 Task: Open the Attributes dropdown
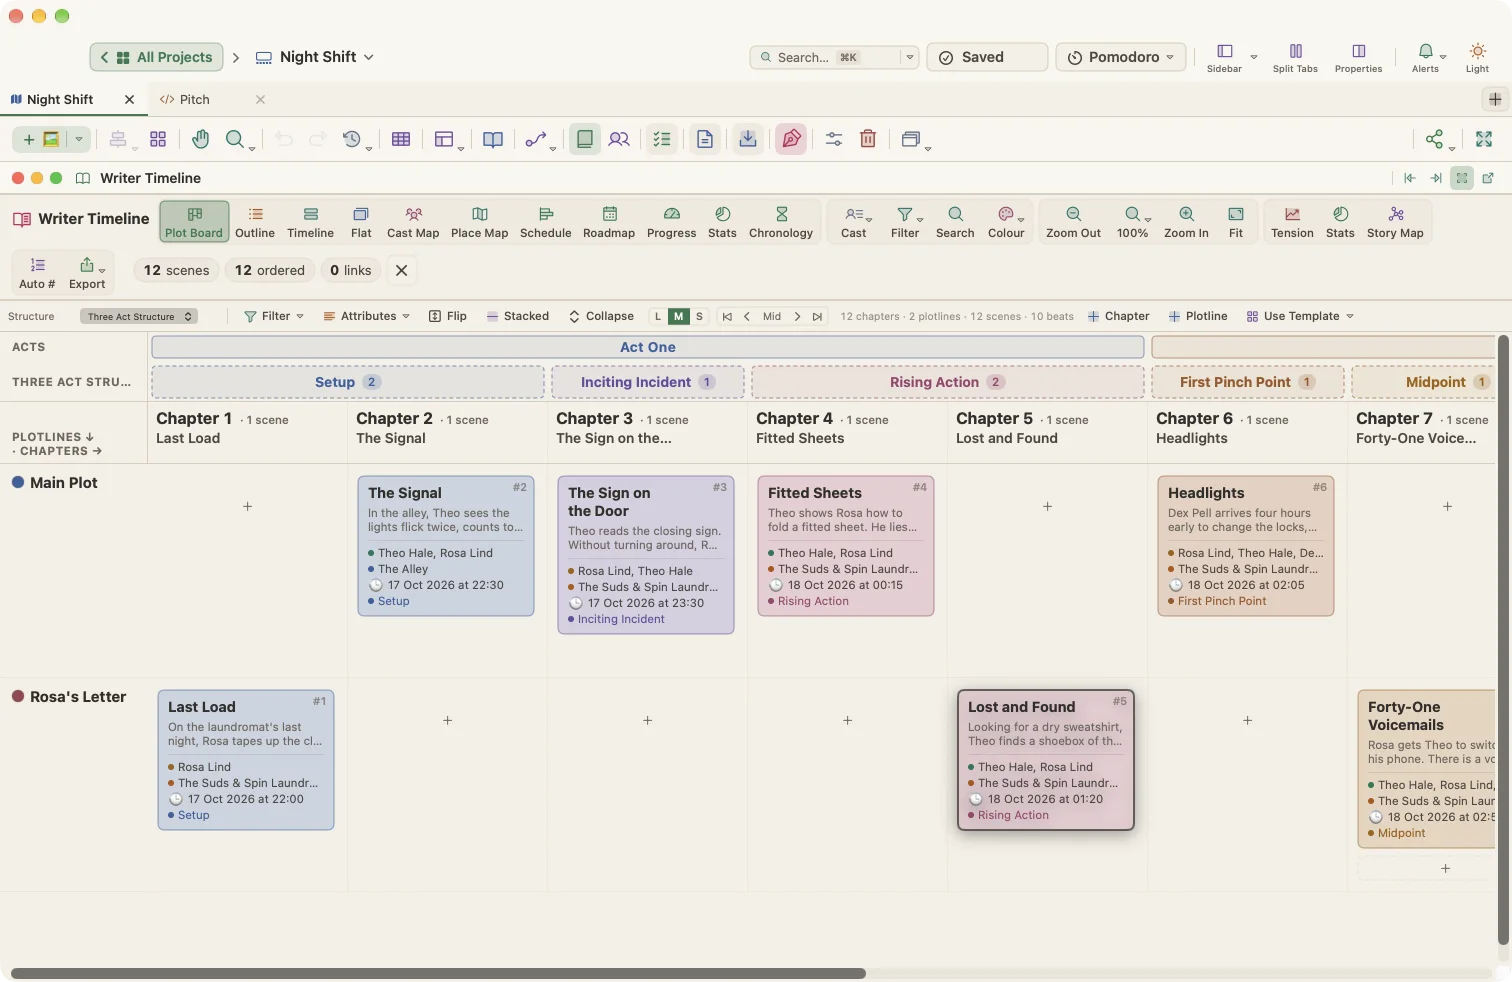367,316
